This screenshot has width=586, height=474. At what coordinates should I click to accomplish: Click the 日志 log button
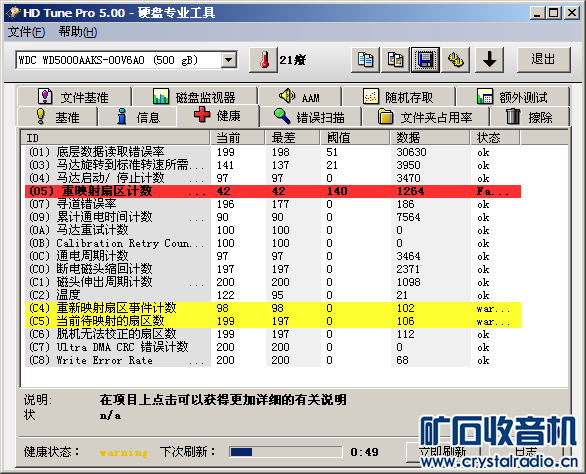(x=525, y=452)
